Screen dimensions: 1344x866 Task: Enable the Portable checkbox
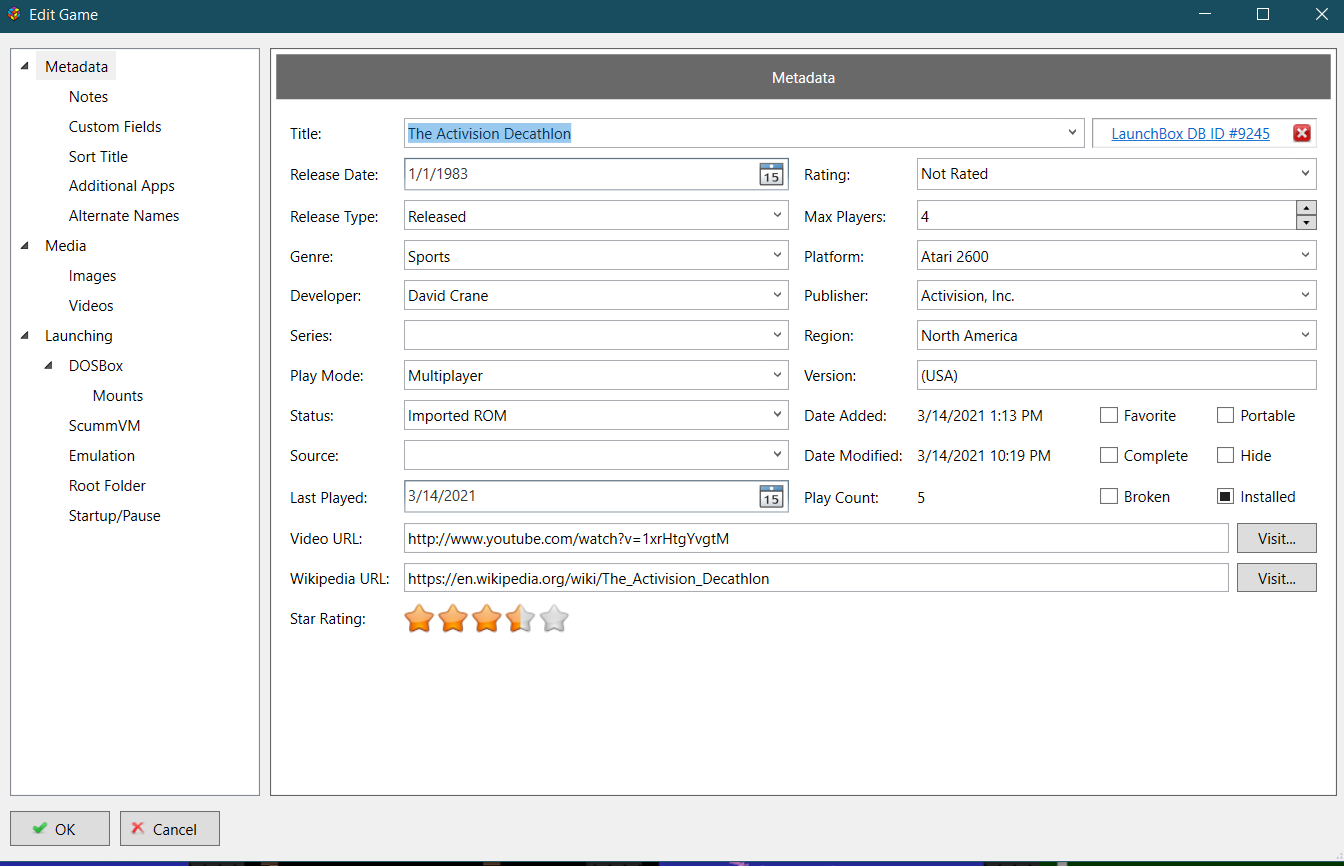tap(1225, 415)
